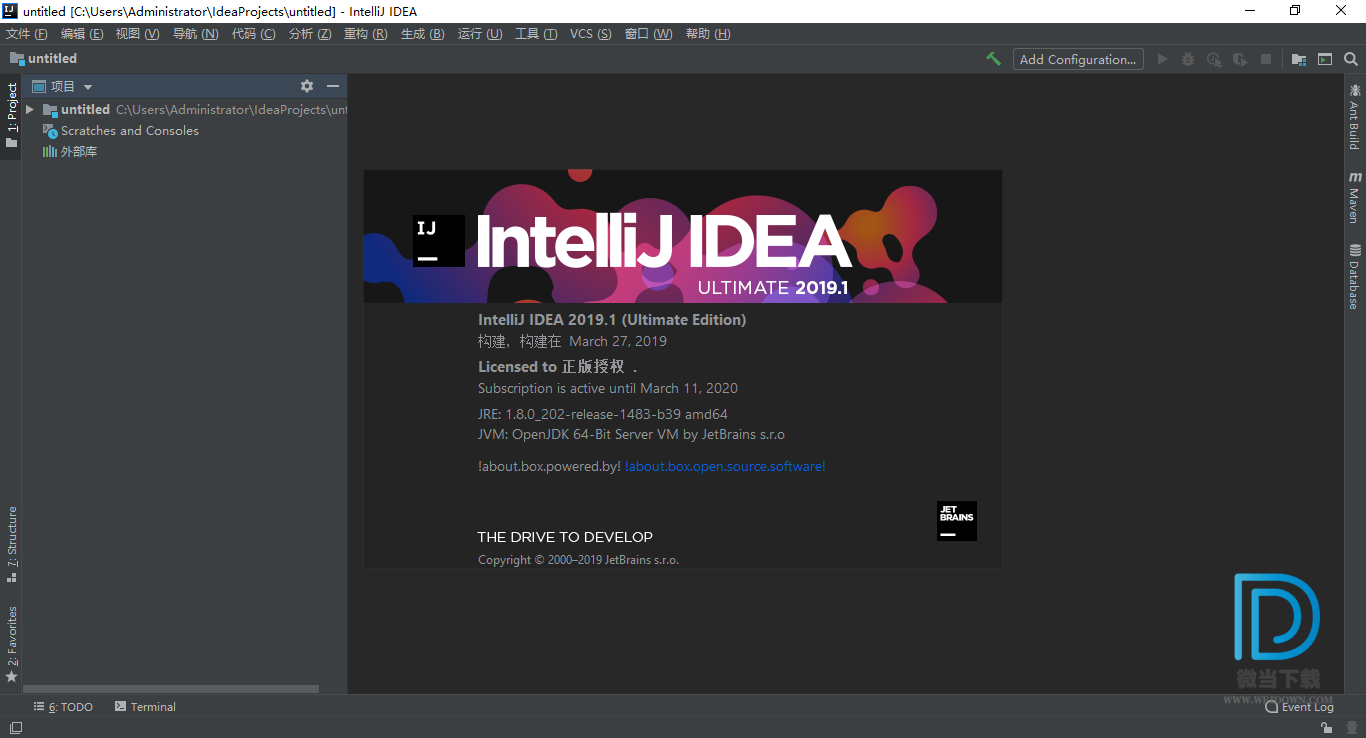This screenshot has height=738, width=1366.
Task: Click Add Configuration... button
Action: 1078,59
